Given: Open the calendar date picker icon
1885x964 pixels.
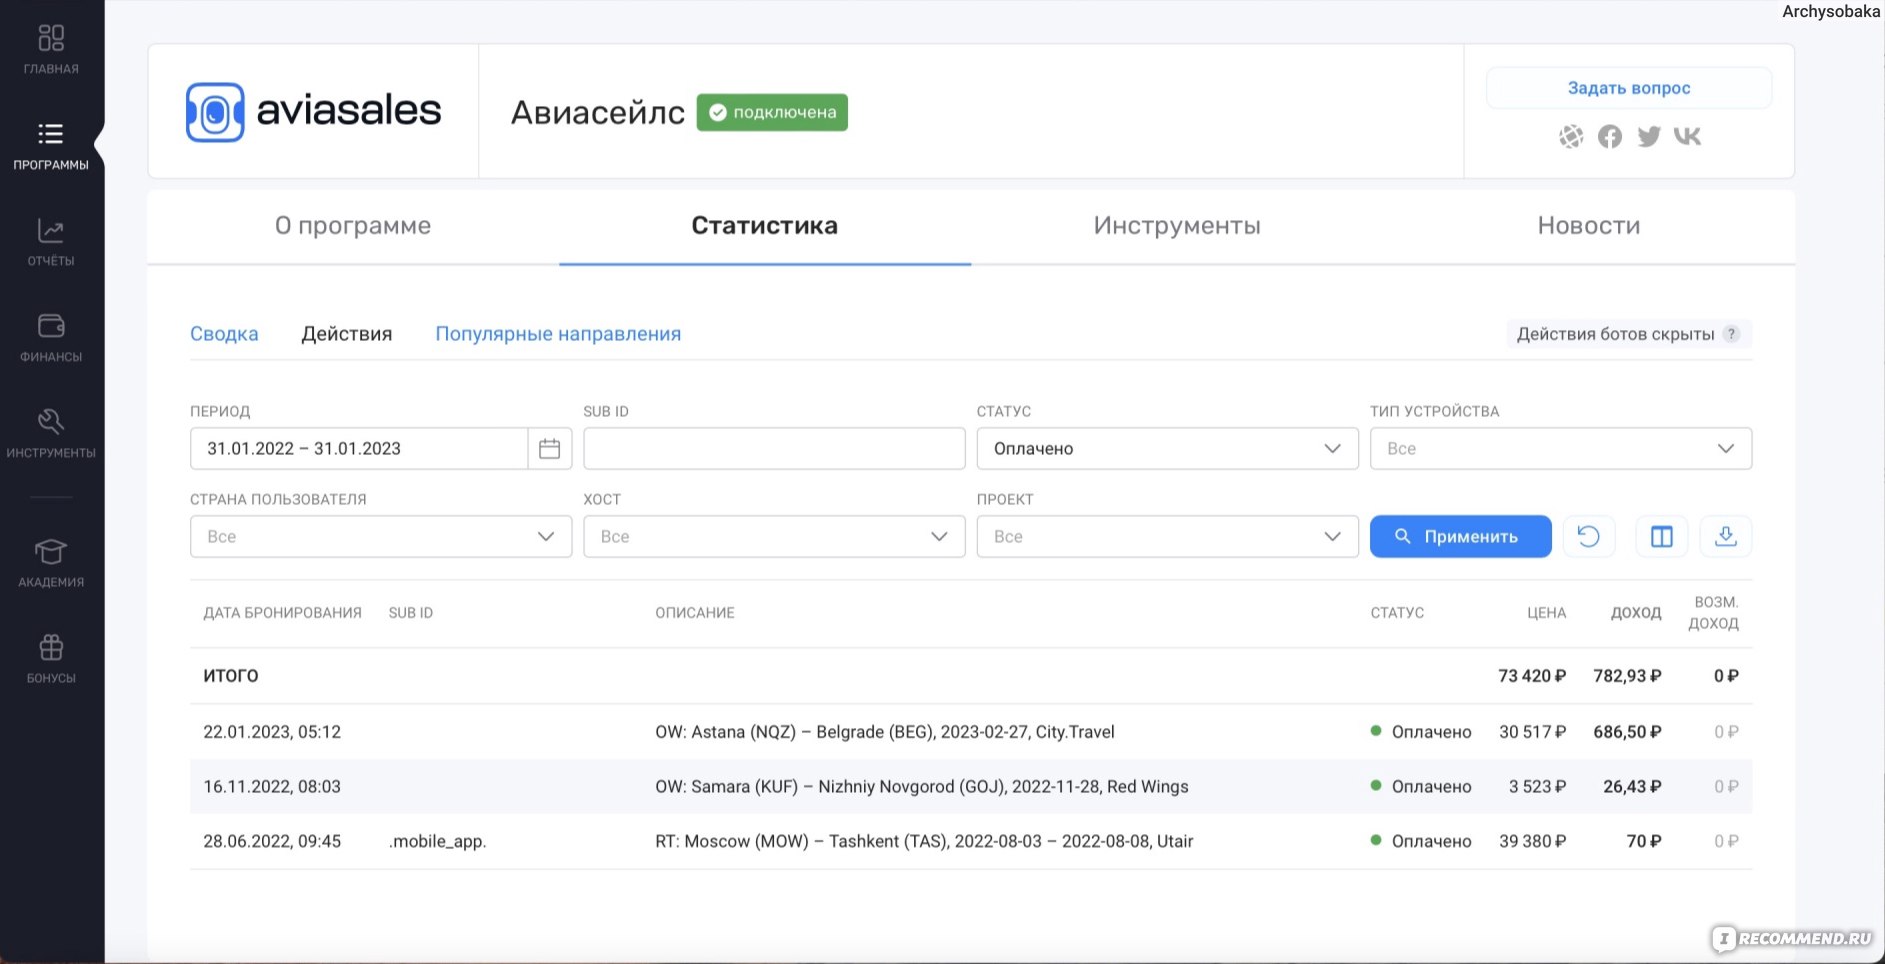Looking at the screenshot, I should 549,449.
